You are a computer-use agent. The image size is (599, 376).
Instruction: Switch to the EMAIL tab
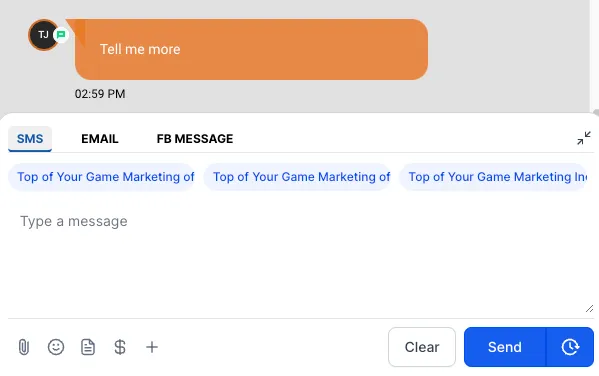click(100, 139)
